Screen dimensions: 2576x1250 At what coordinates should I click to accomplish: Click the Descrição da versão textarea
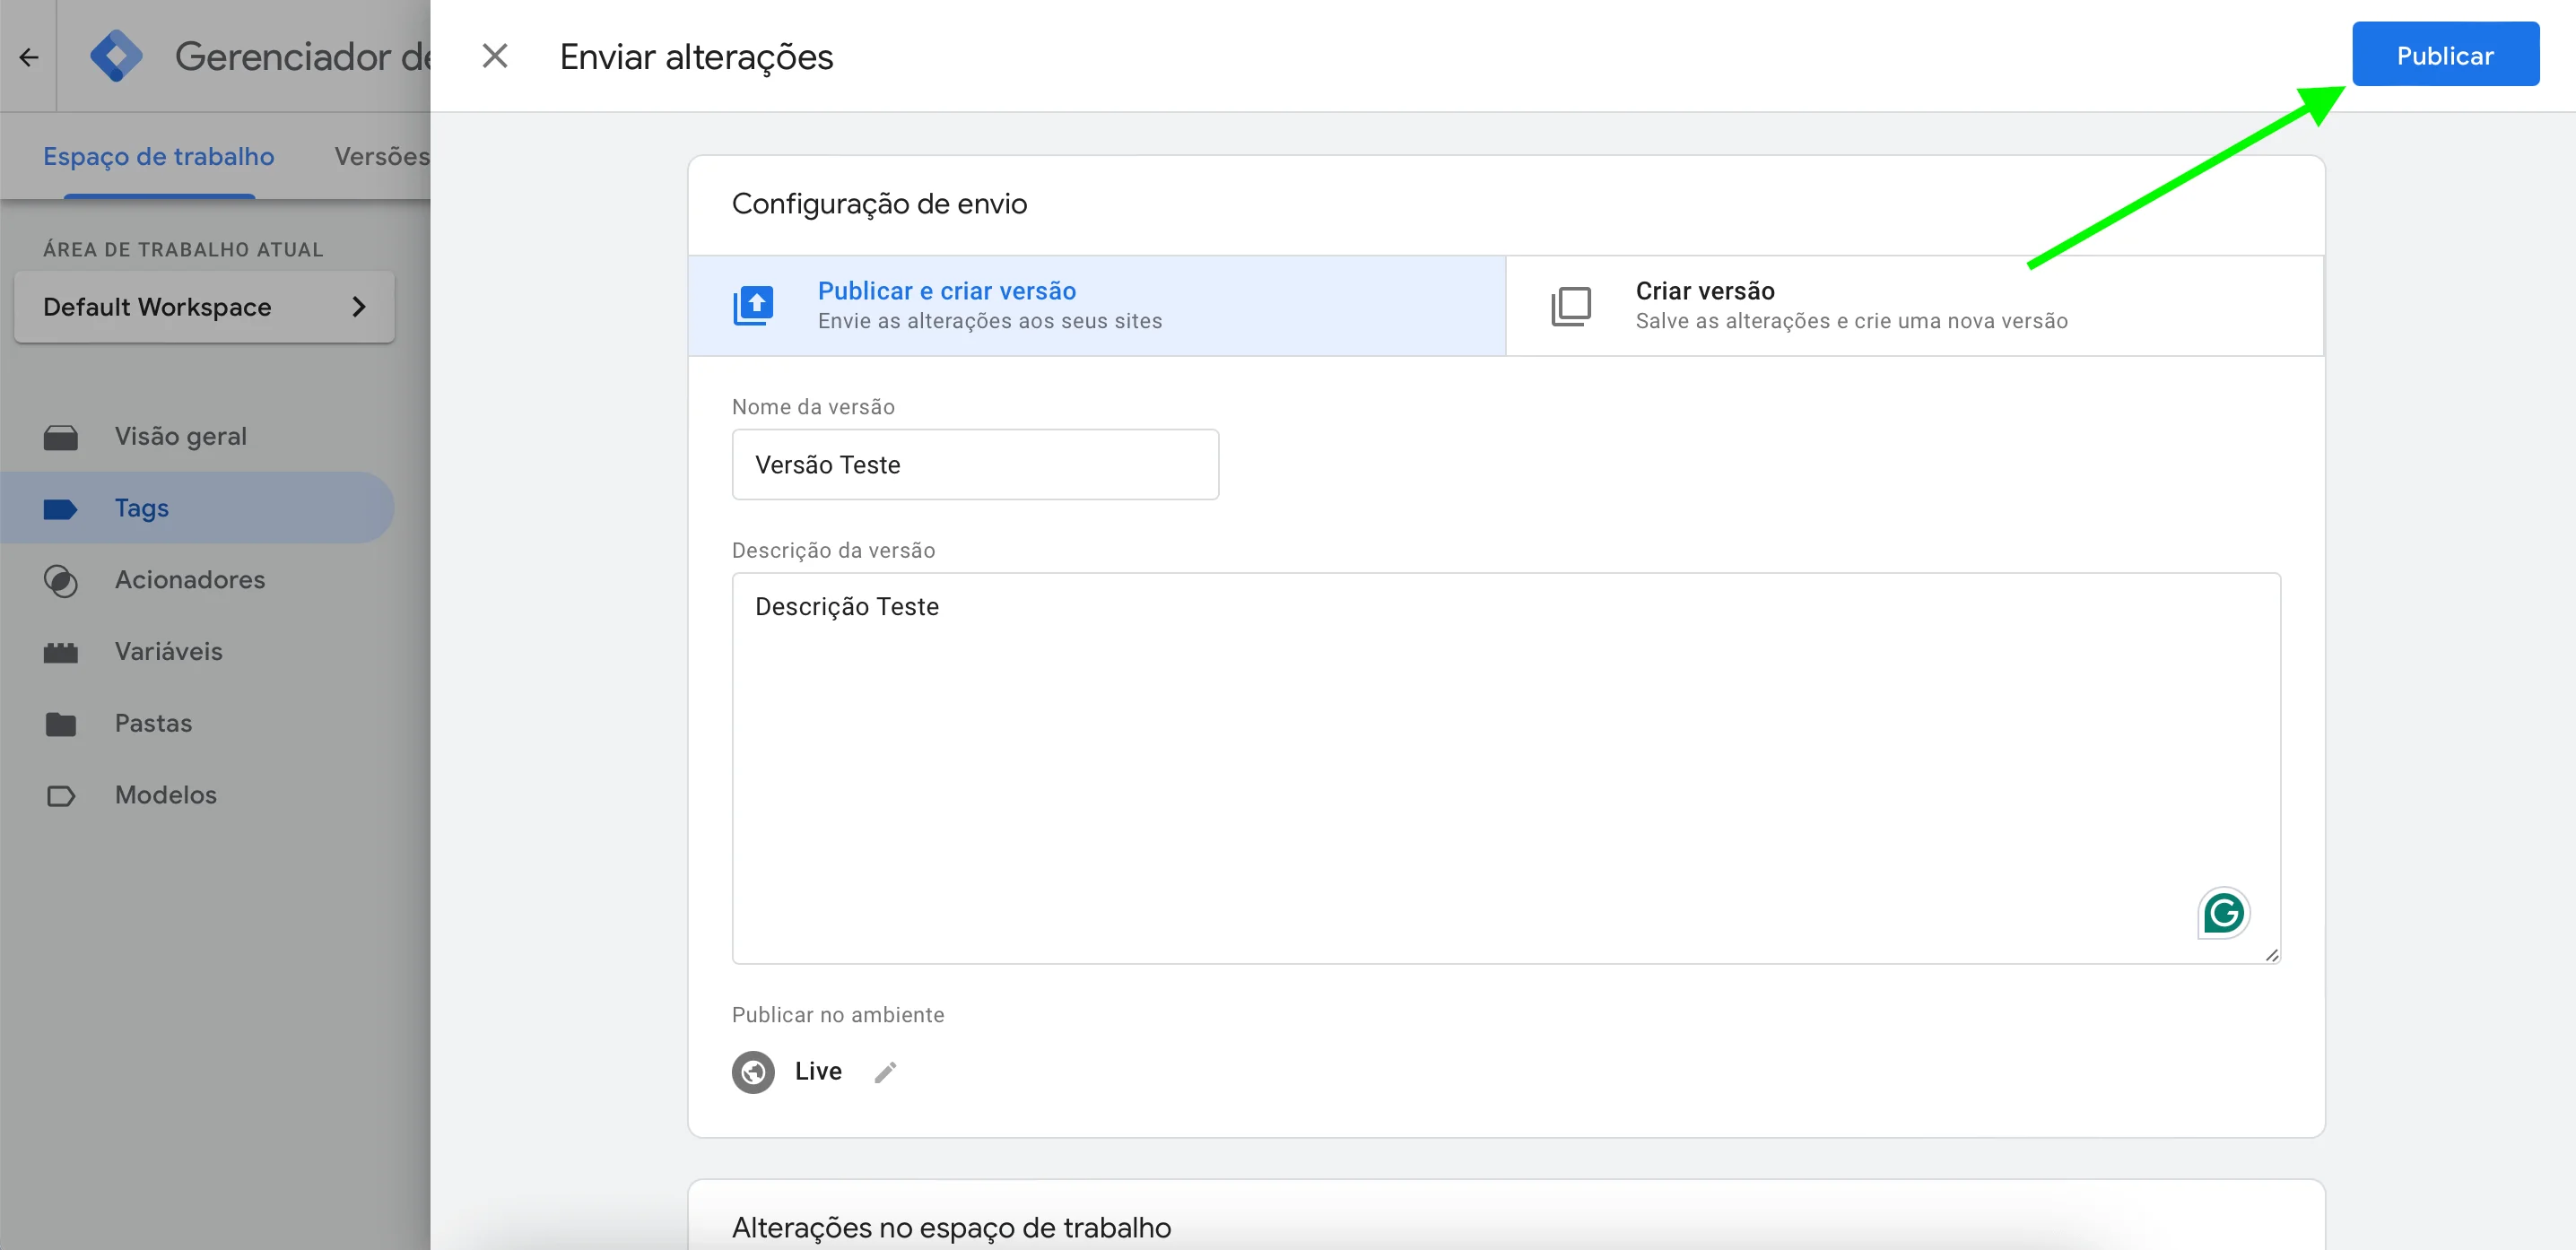1506,768
